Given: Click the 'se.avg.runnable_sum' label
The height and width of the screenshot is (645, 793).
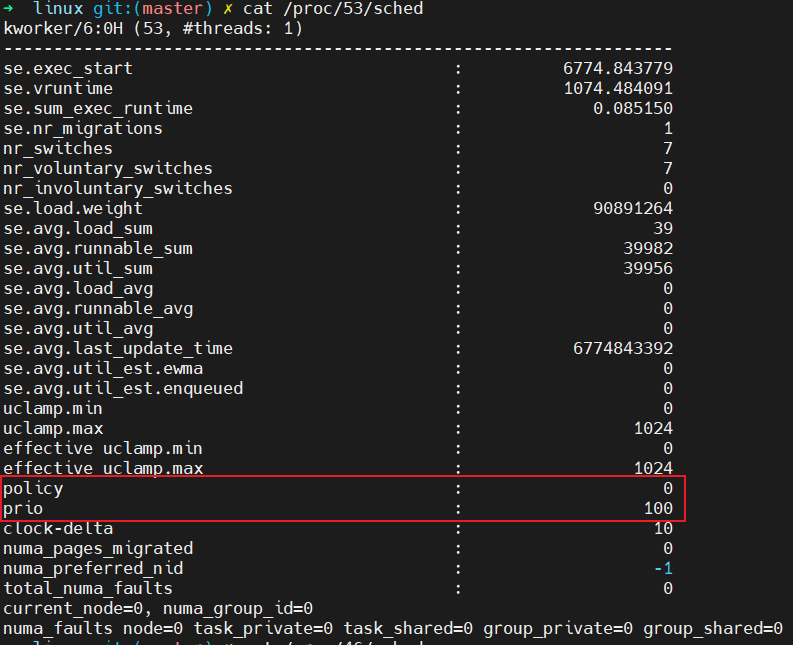Looking at the screenshot, I should pyautogui.click(x=98, y=248).
